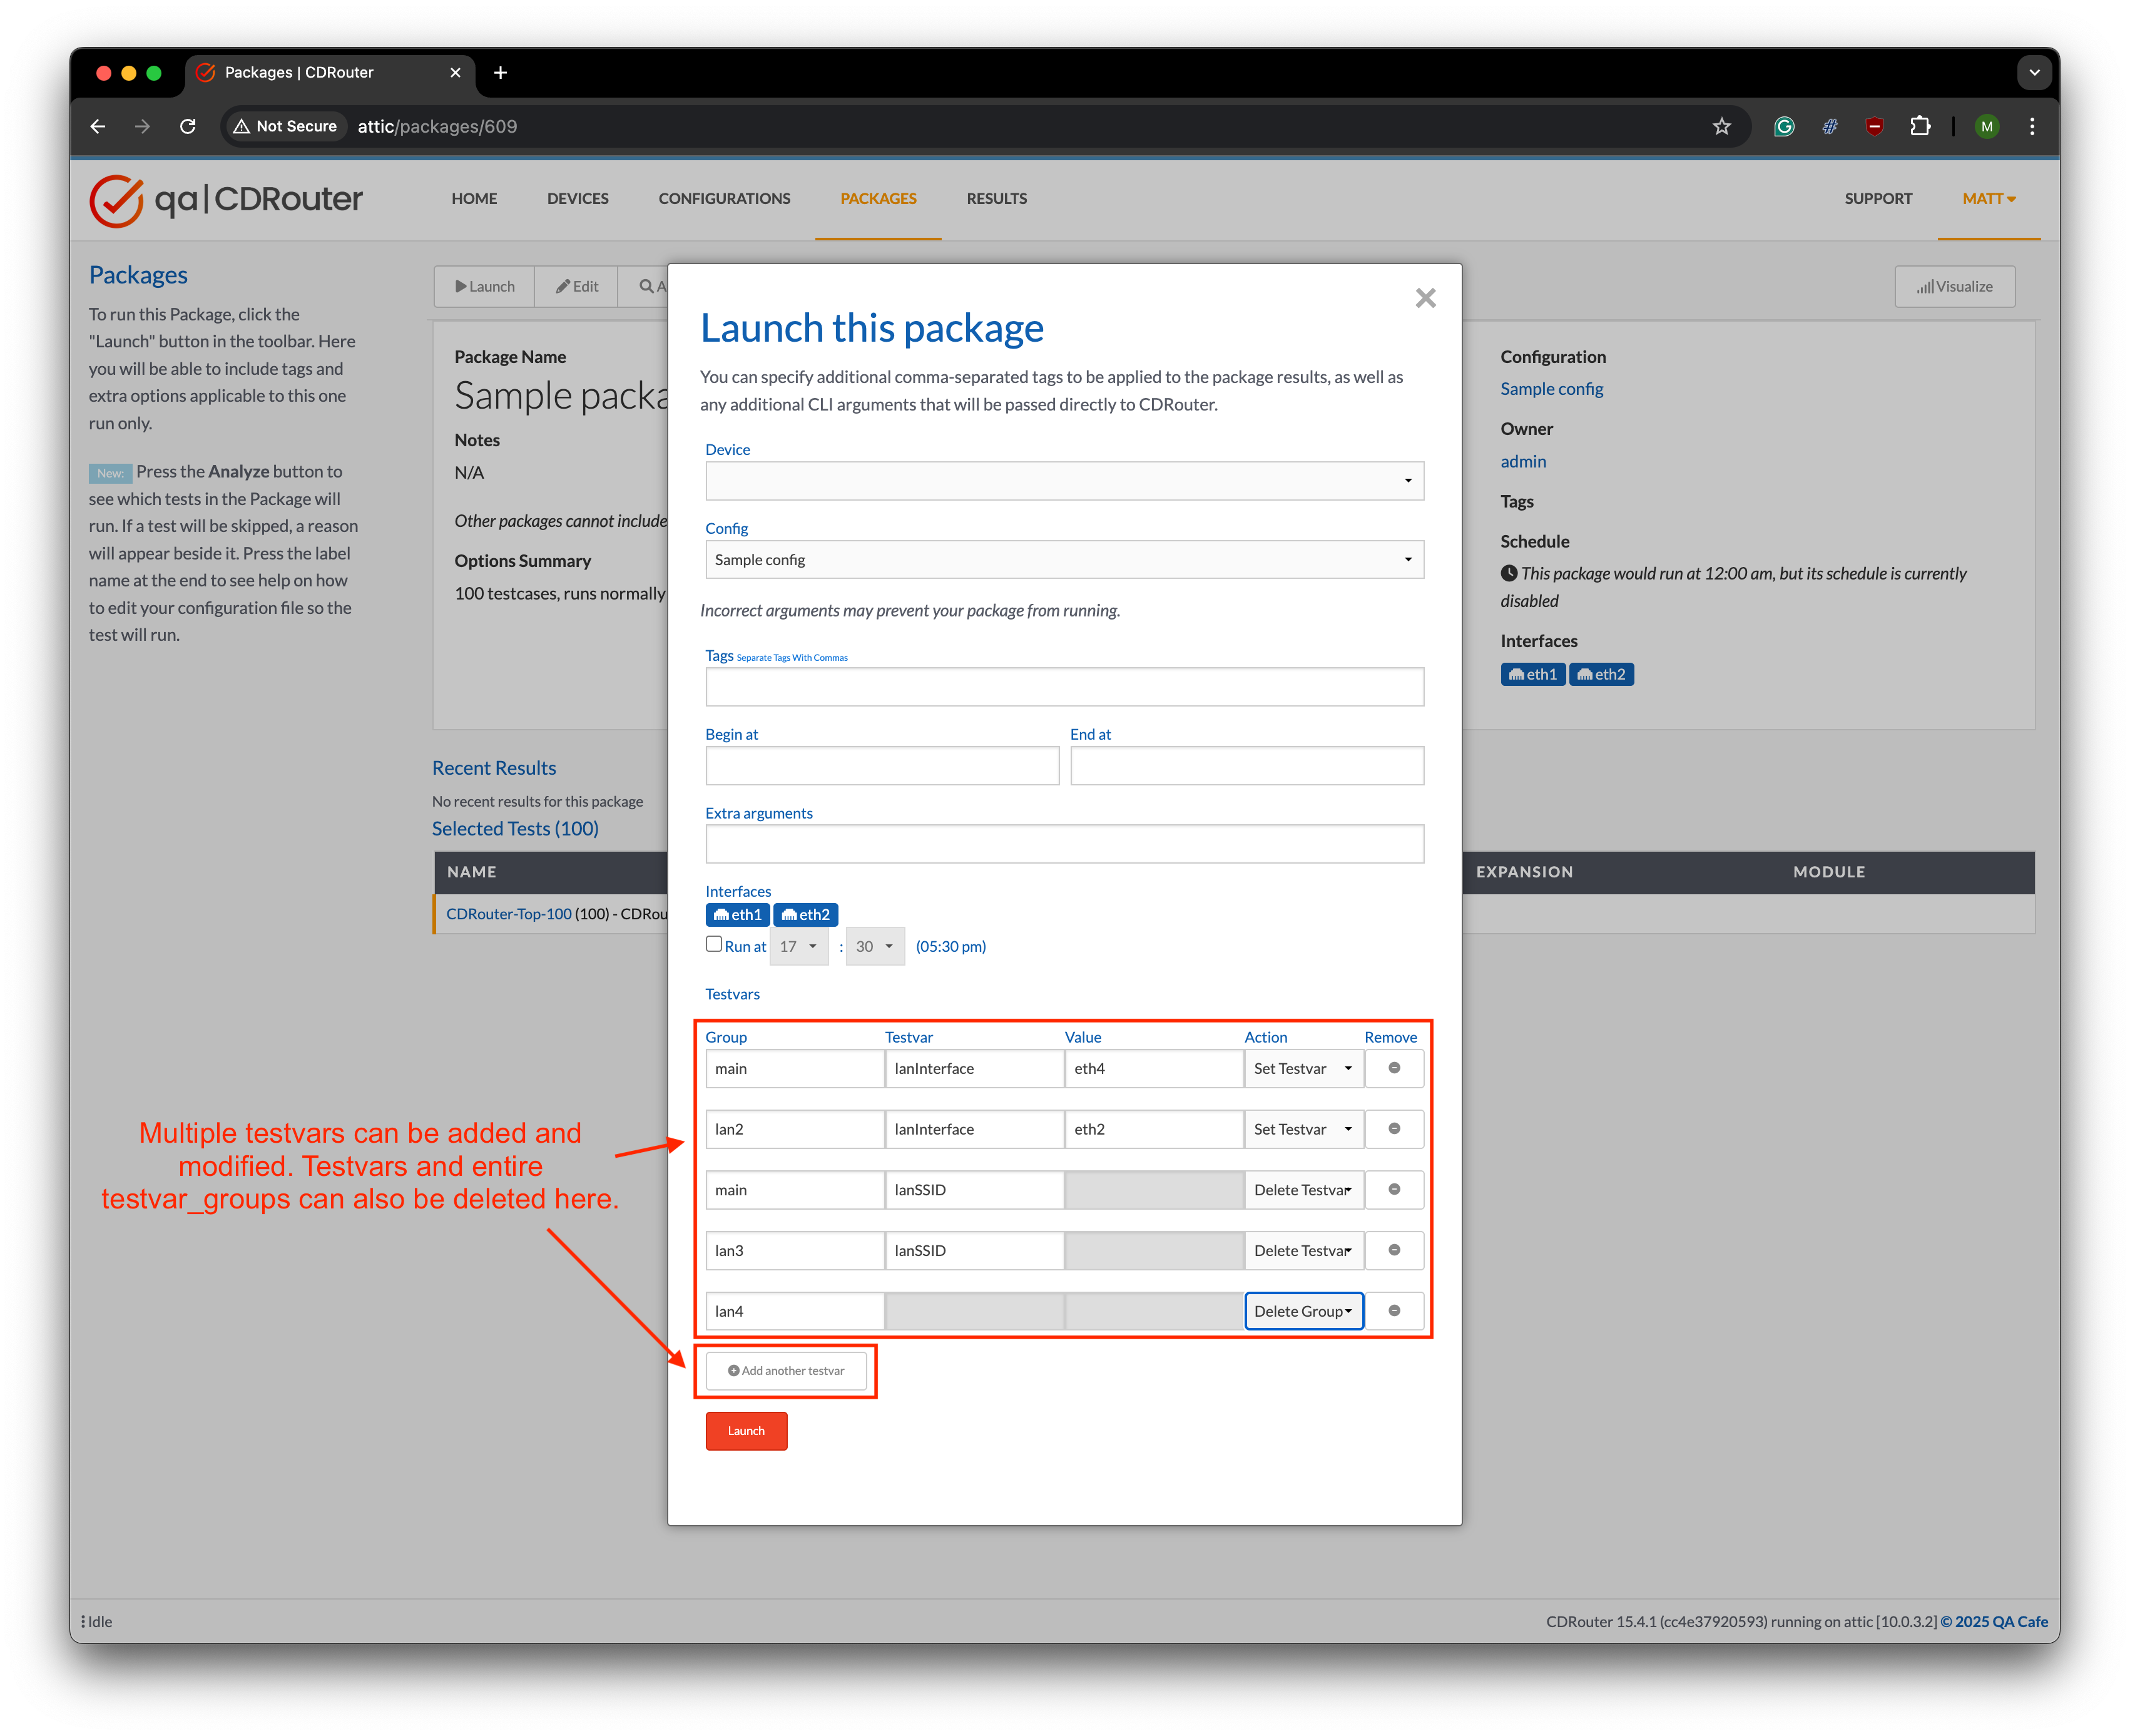
Task: Open the RESULTS nav item
Action: tap(996, 198)
